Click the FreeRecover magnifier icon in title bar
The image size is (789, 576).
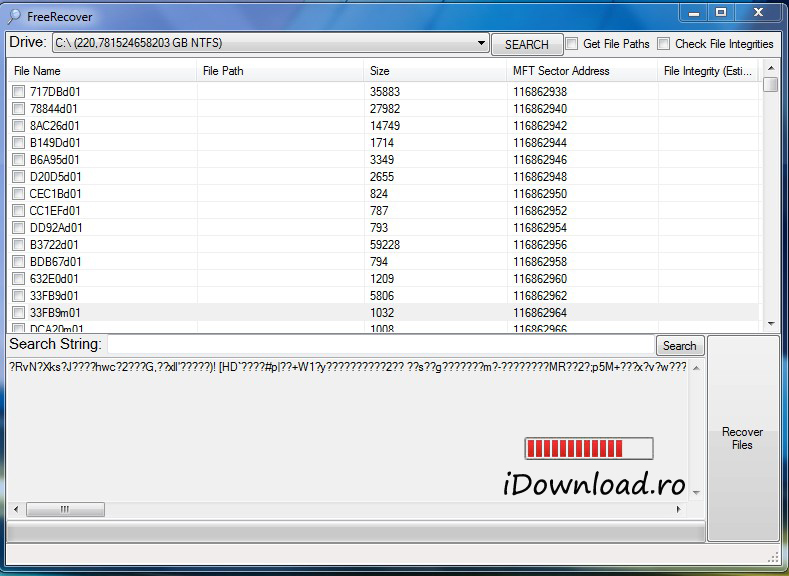point(14,16)
